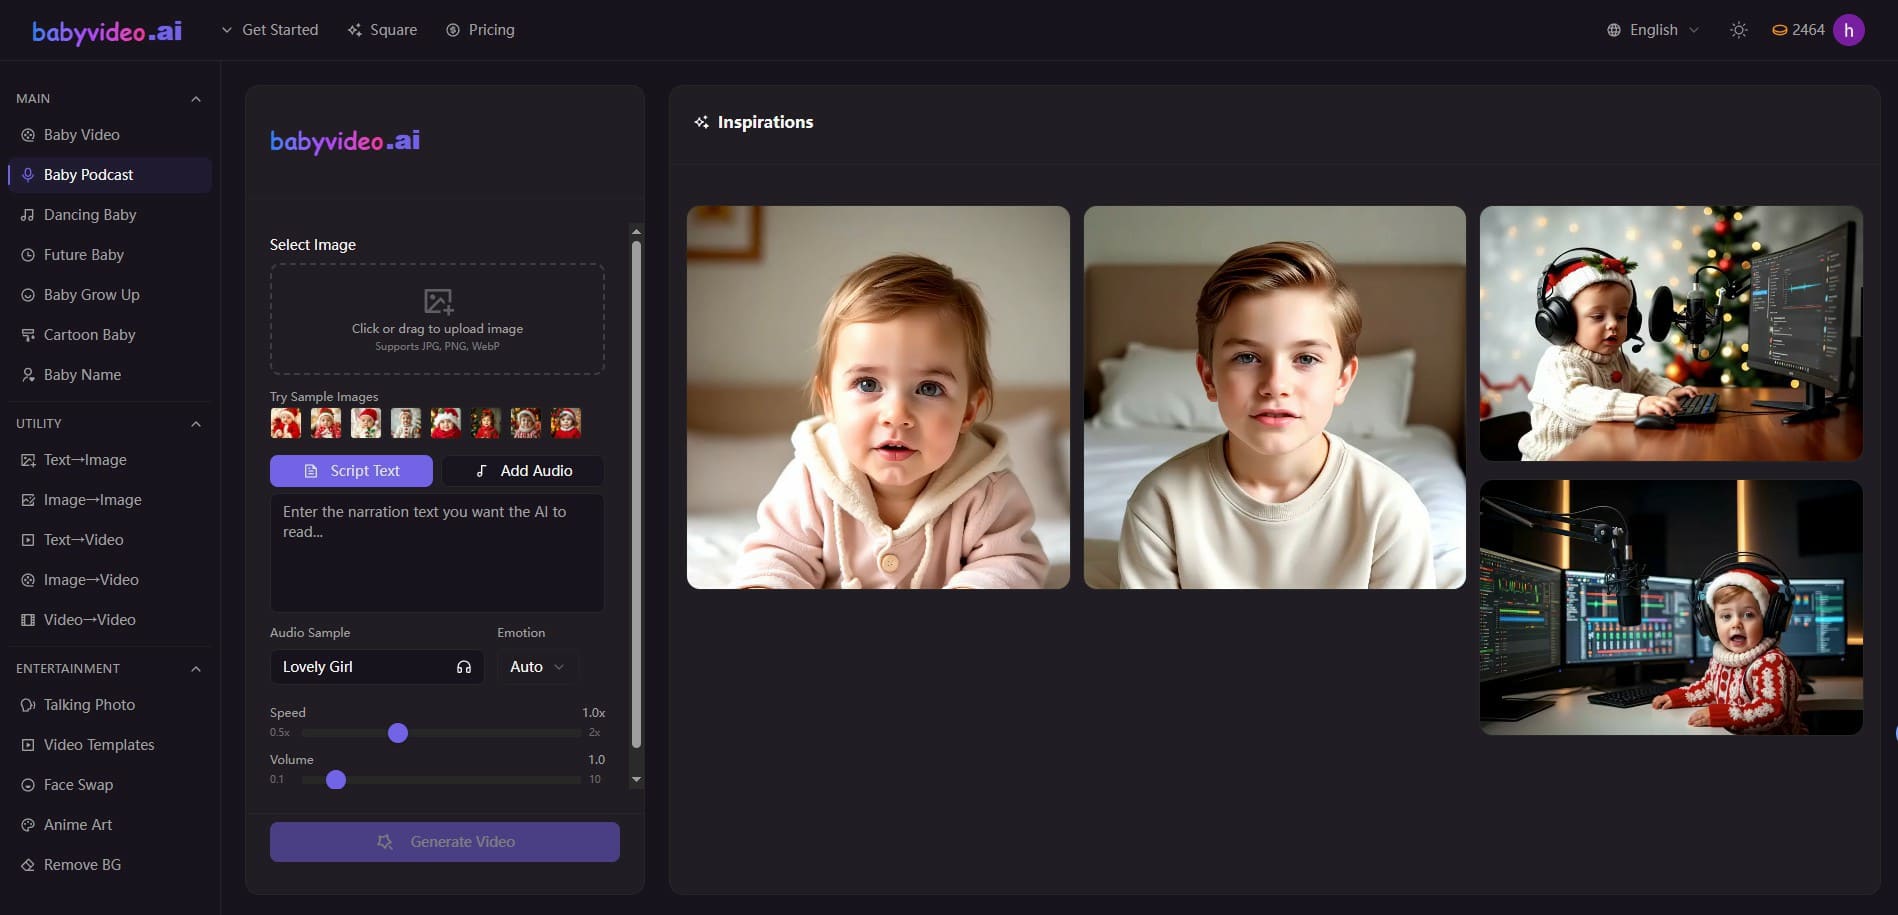
Task: Select the first Santa-hat sample image
Action: click(x=285, y=422)
